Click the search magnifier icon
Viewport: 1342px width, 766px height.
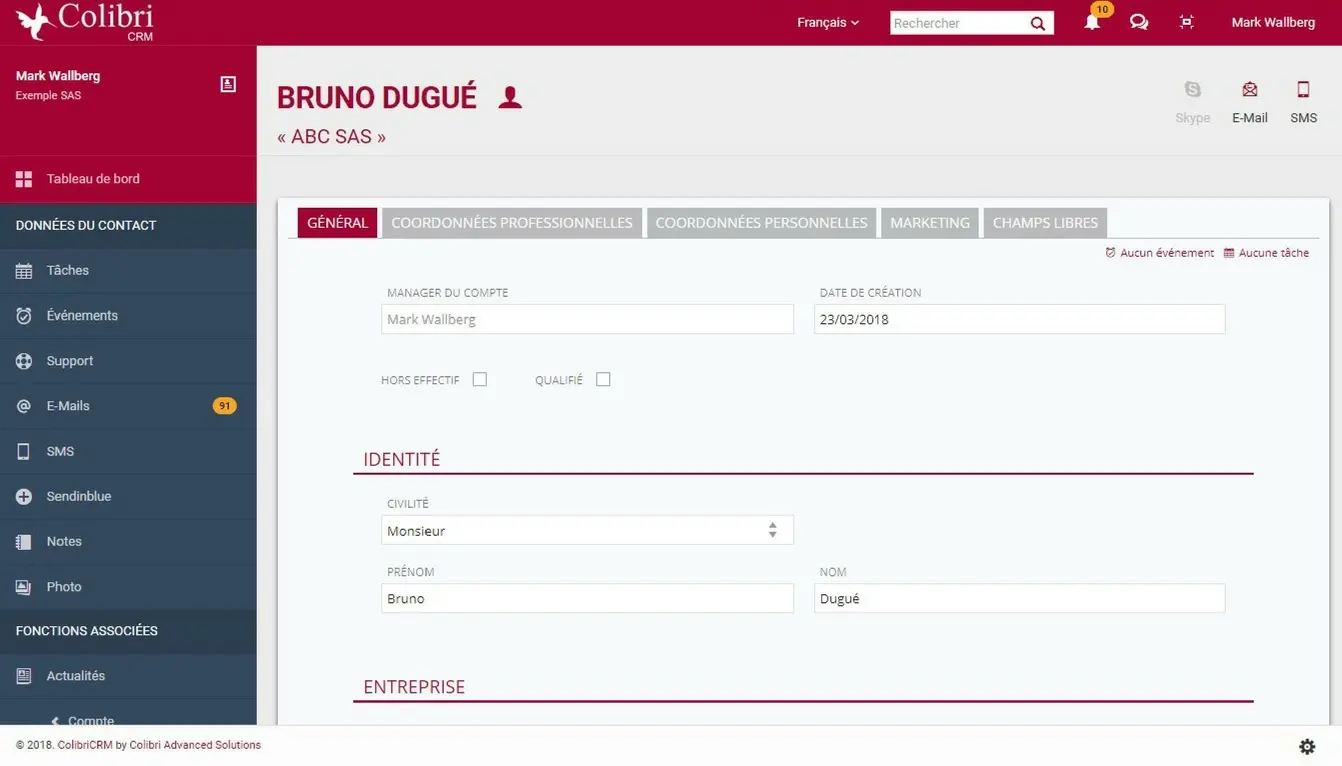[1038, 23]
